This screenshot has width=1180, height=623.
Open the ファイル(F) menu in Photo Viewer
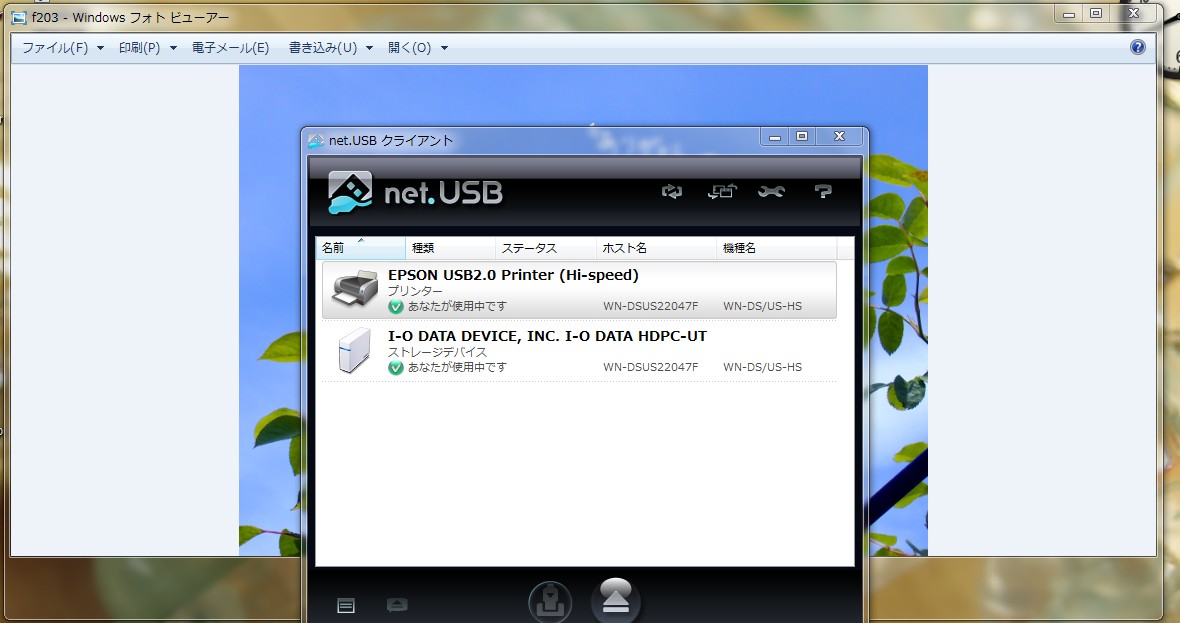(x=55, y=47)
